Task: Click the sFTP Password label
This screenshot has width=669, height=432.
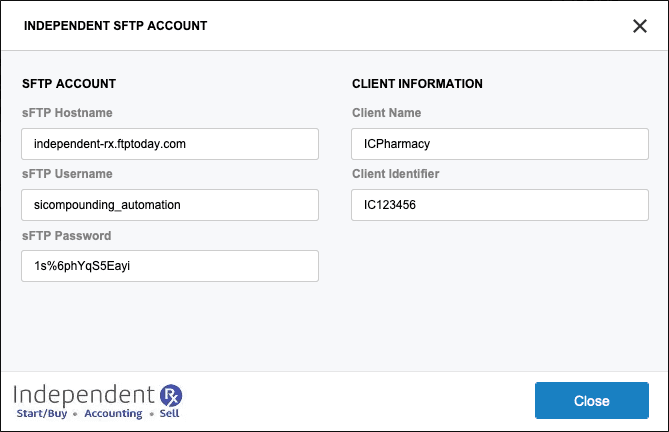Action: click(x=66, y=236)
